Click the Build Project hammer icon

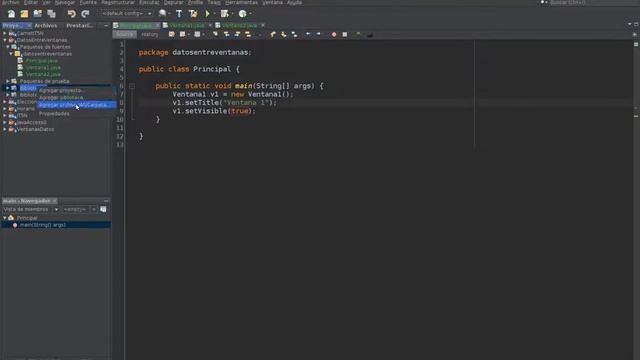(x=179, y=13)
